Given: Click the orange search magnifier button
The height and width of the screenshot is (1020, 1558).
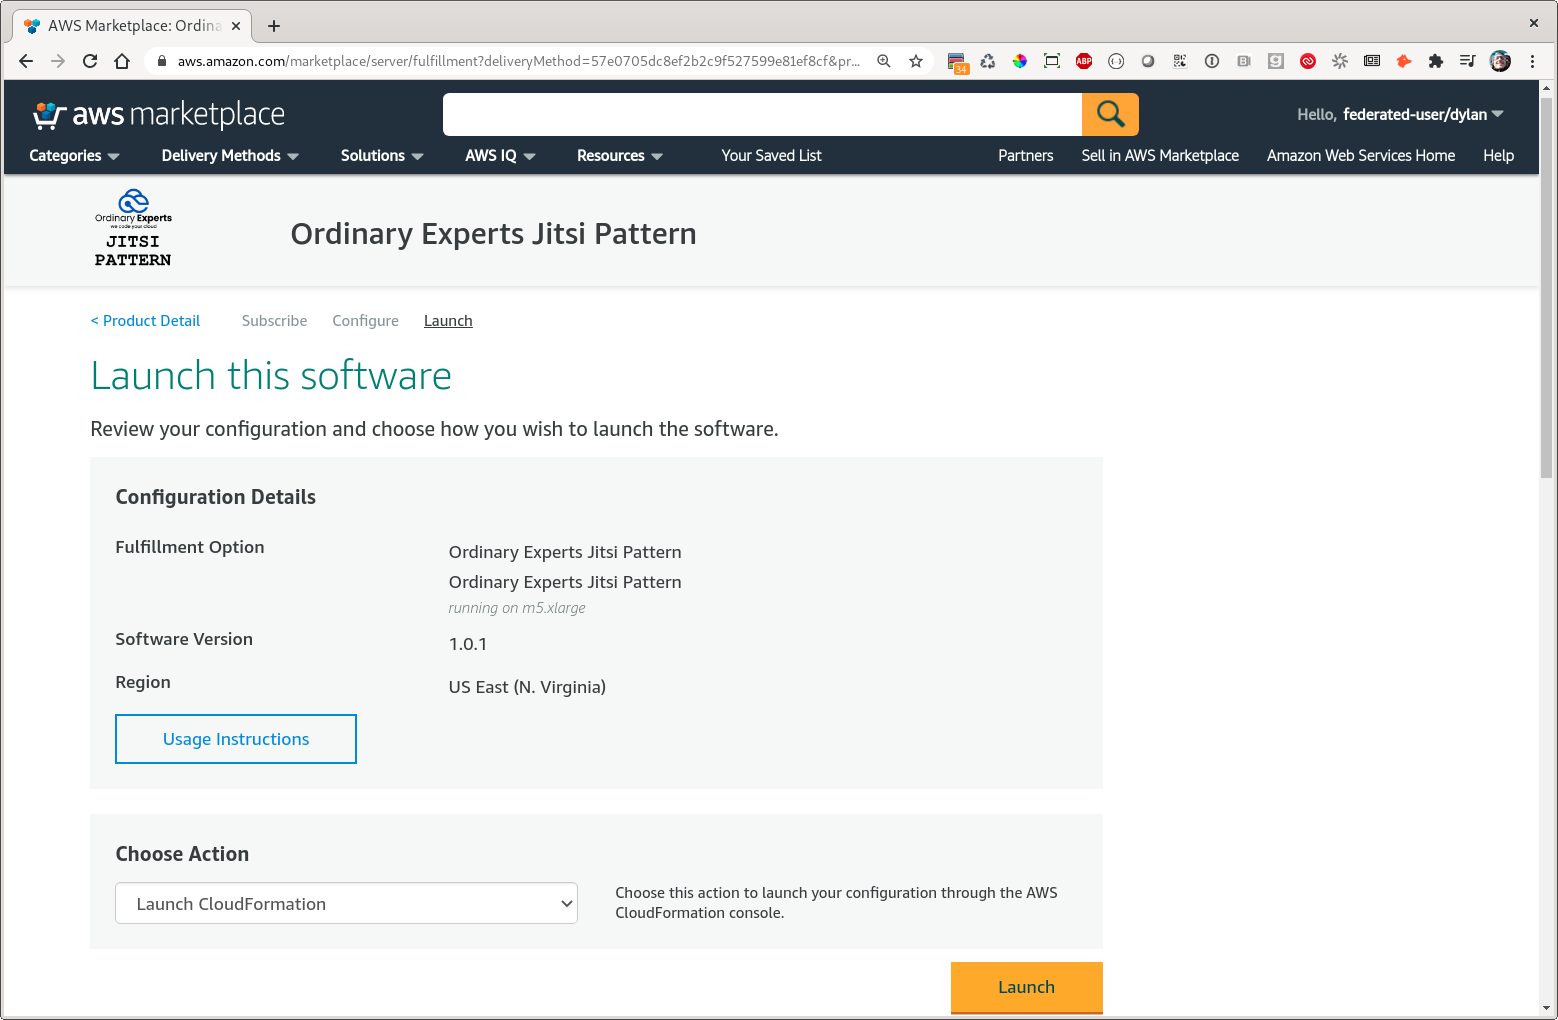Looking at the screenshot, I should tap(1110, 114).
